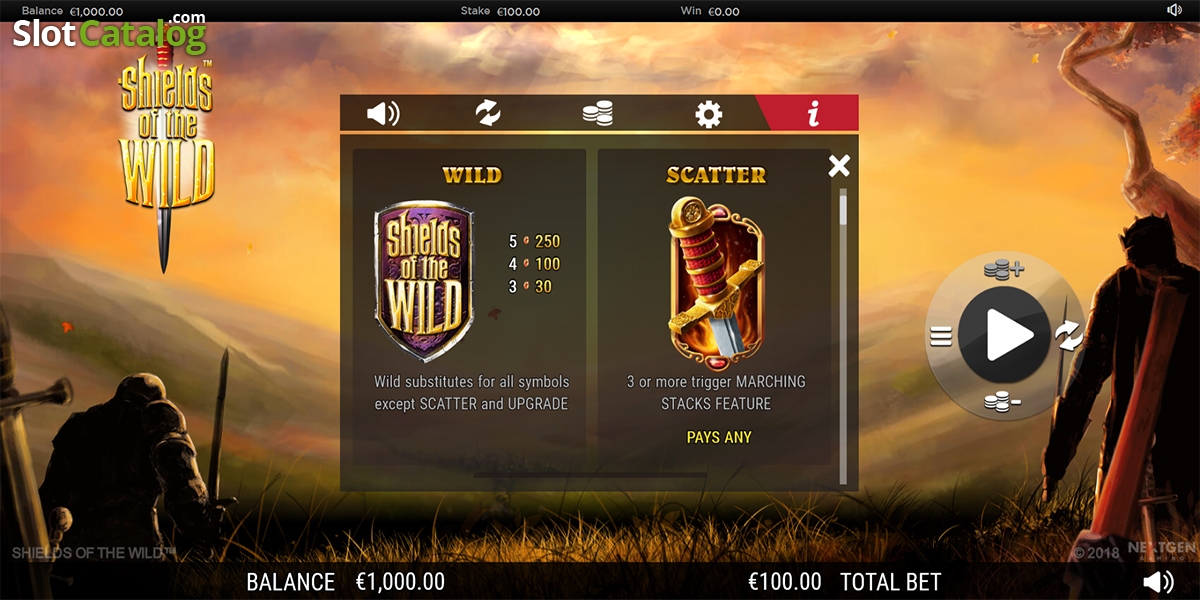Click the SlotCatalog logo link
The width and height of the screenshot is (1200, 600).
pos(109,34)
